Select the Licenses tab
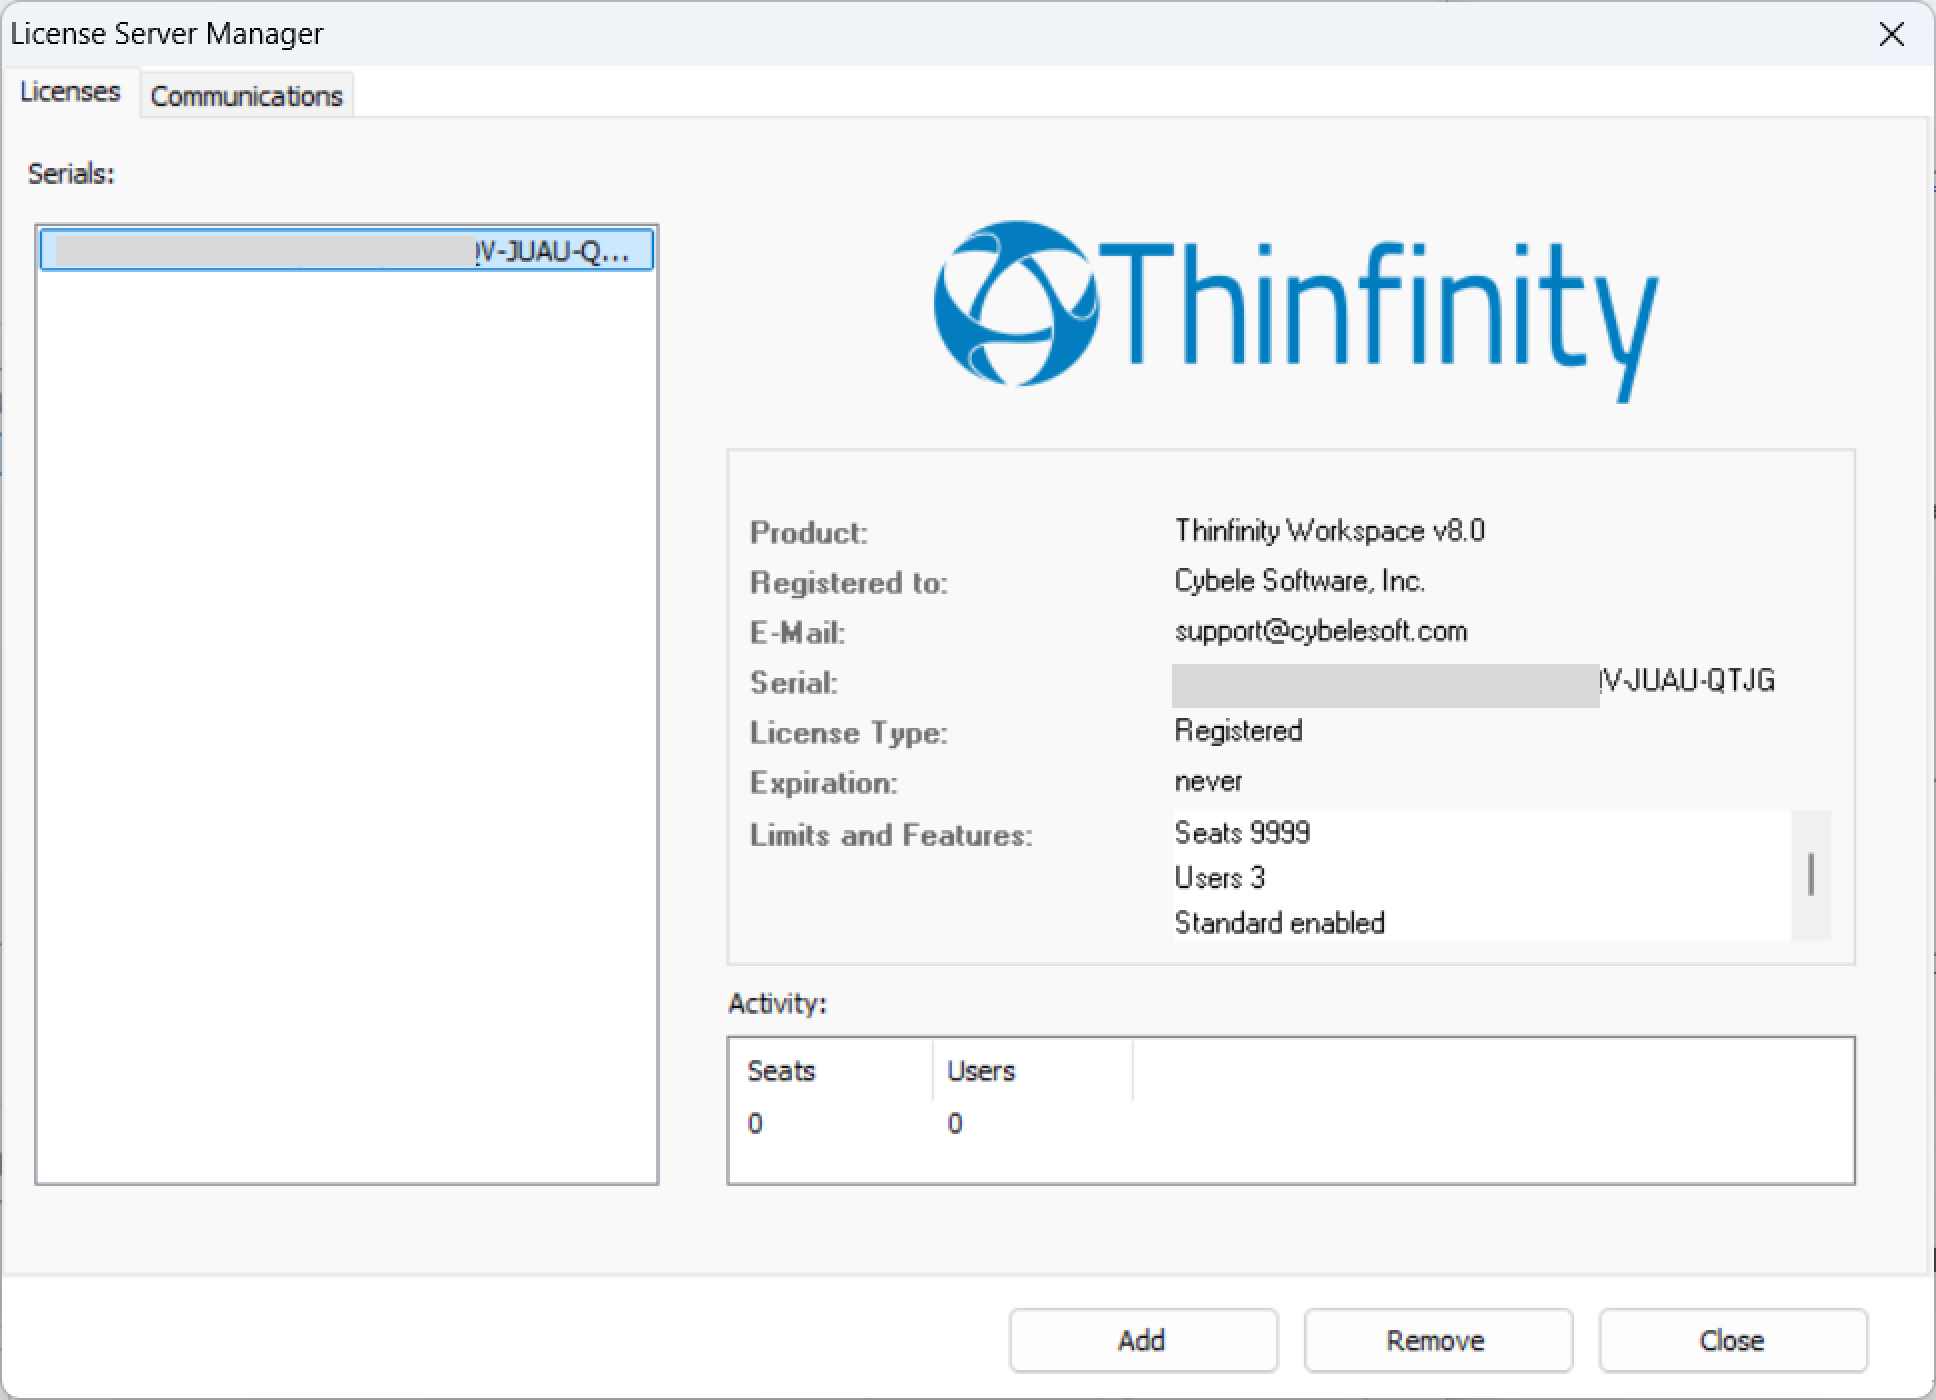The height and width of the screenshot is (1400, 1936). point(70,92)
